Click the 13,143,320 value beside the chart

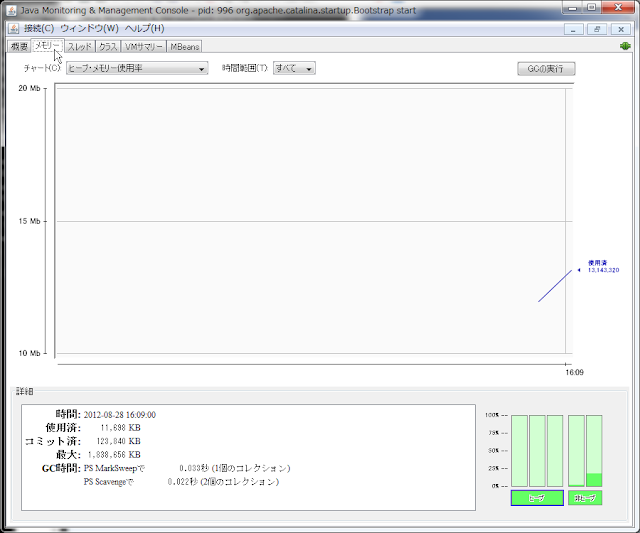click(x=603, y=270)
